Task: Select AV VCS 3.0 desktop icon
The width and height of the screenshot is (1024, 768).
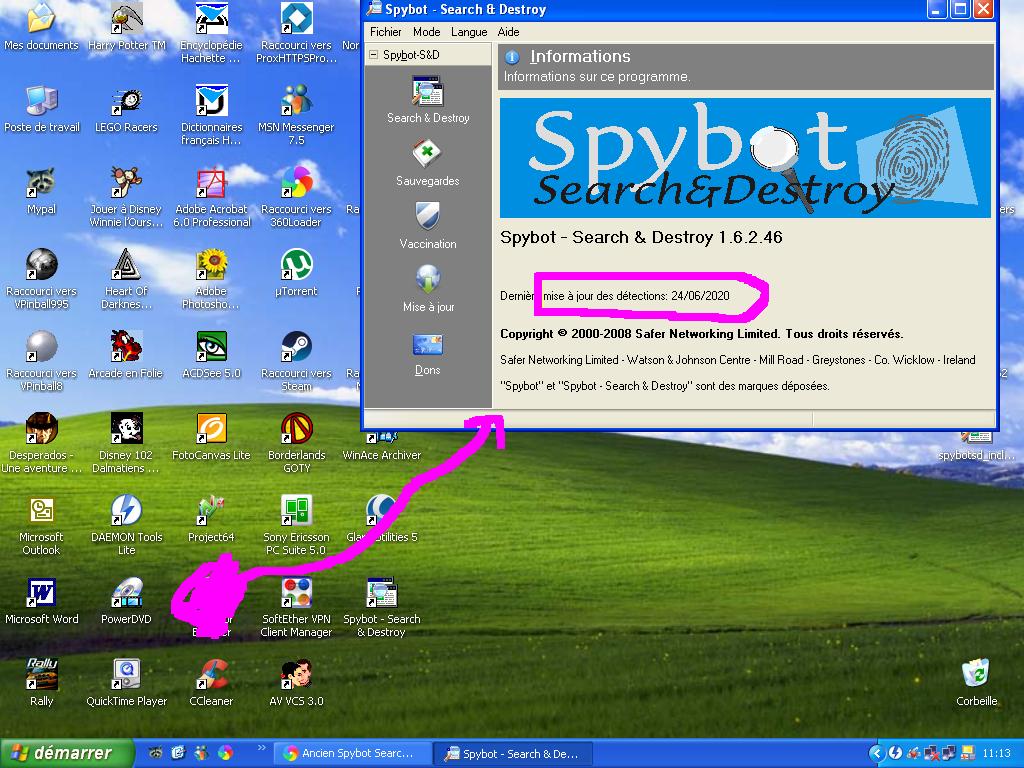Action: [296, 684]
